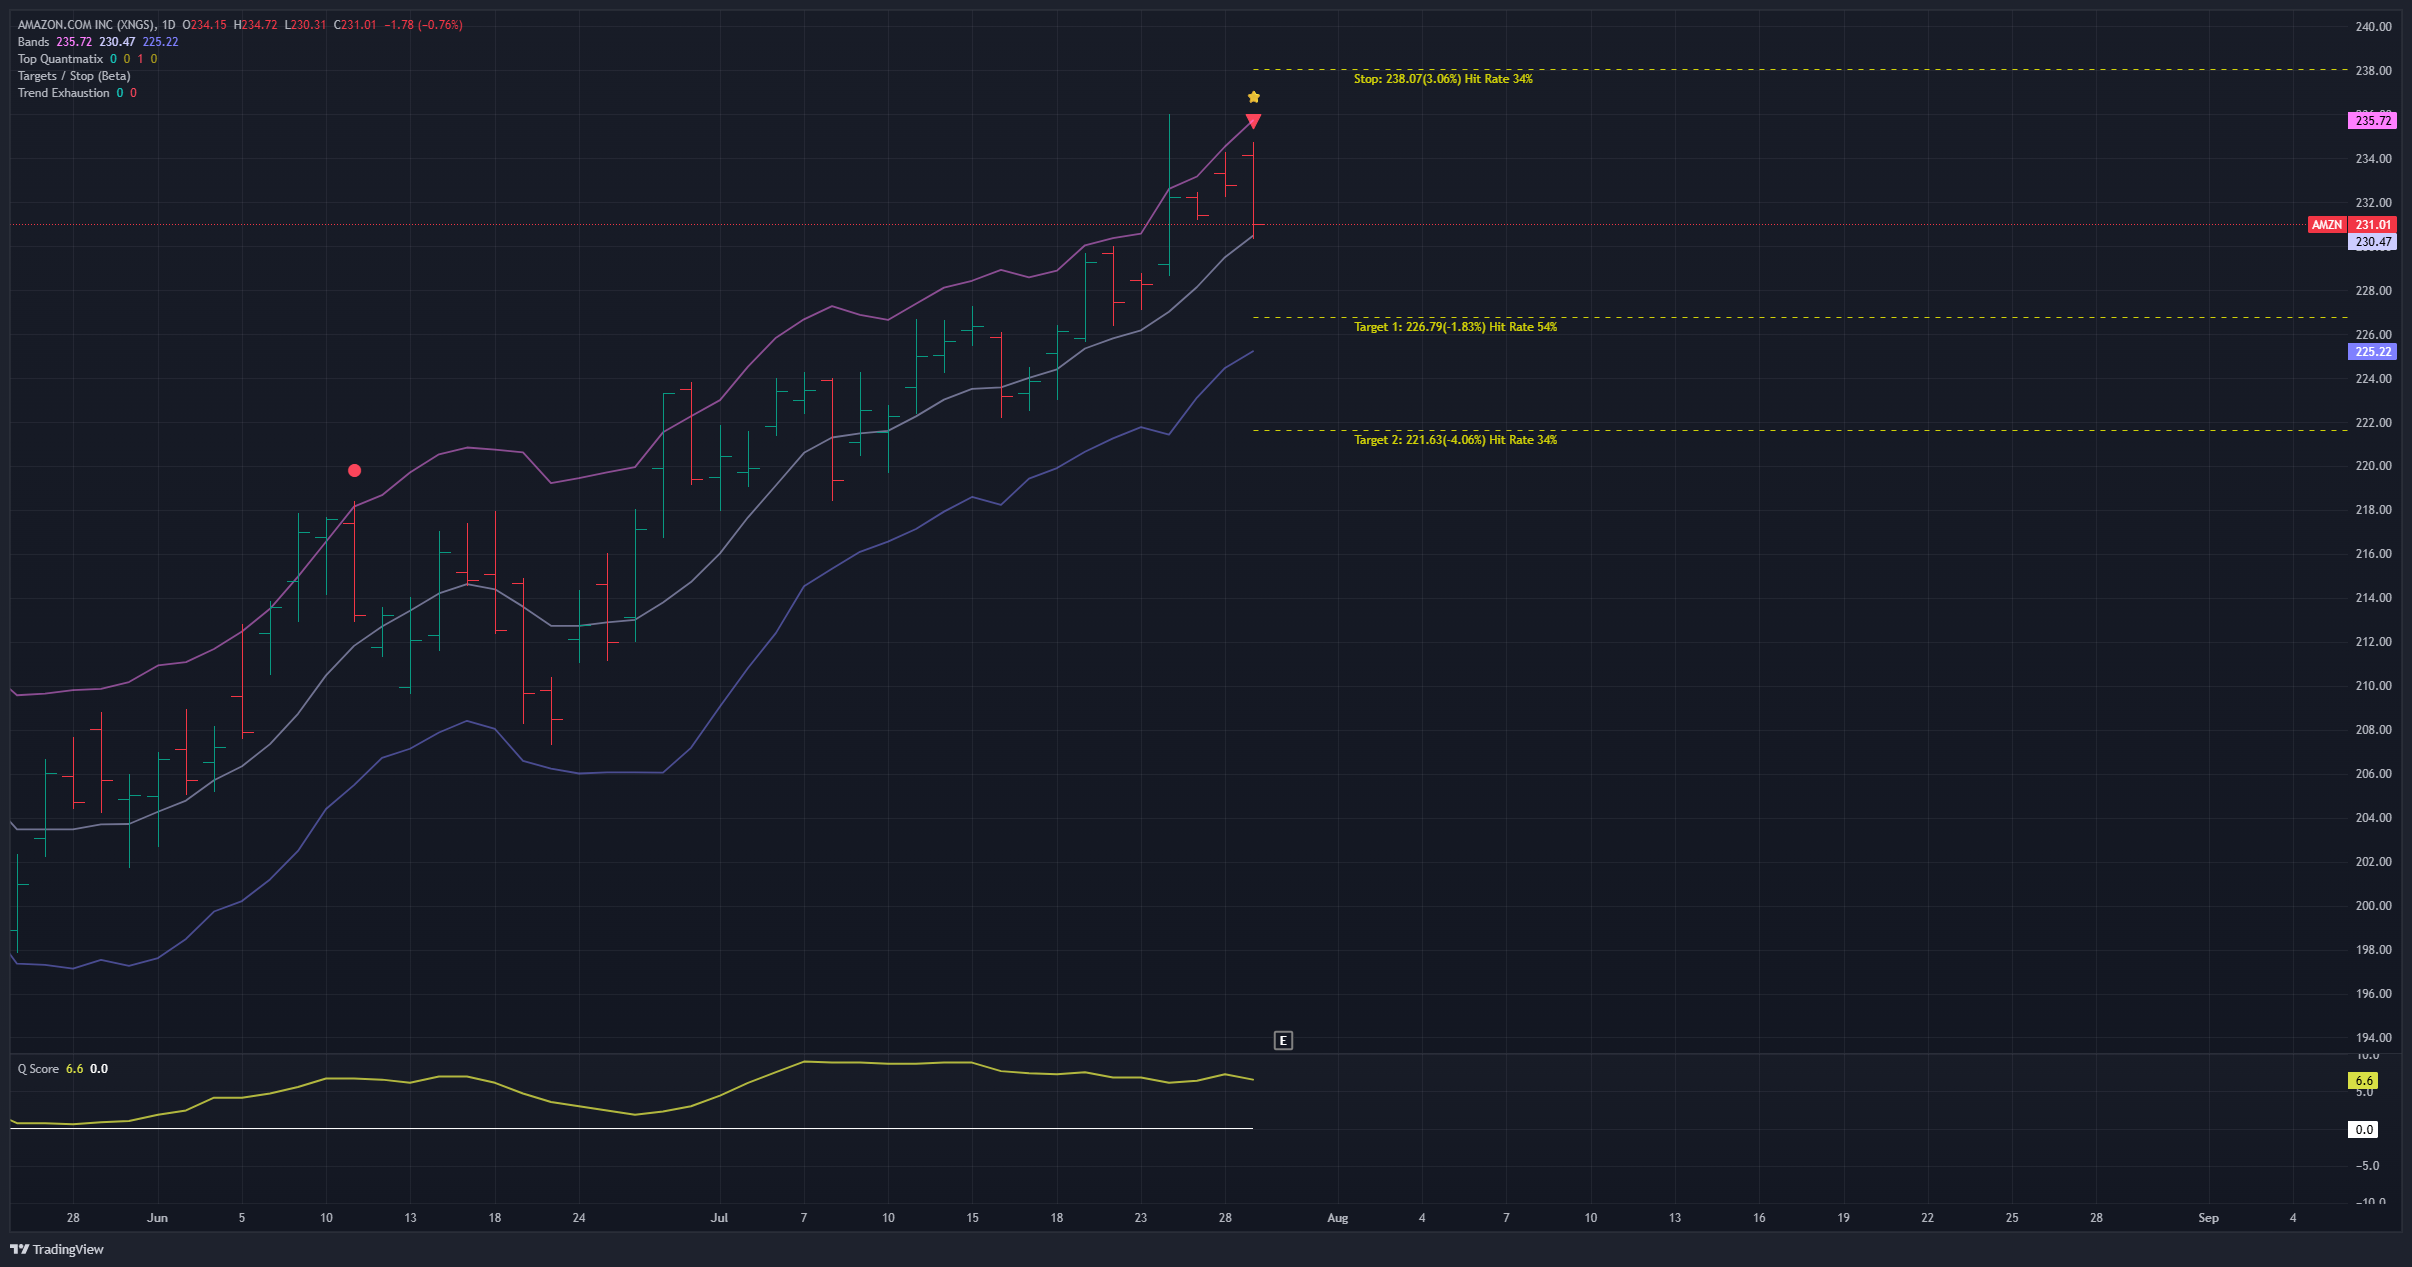
Task: Click the Target 2 221.63 label
Action: [x=1454, y=440]
